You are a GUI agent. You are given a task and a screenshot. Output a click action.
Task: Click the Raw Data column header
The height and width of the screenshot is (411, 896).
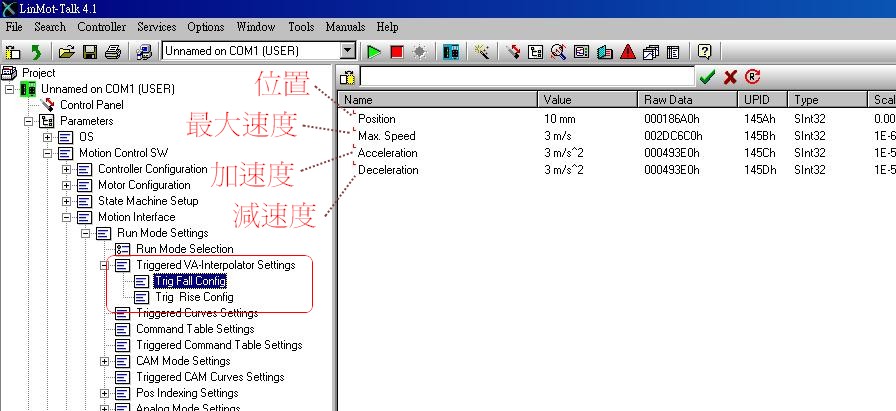click(687, 99)
